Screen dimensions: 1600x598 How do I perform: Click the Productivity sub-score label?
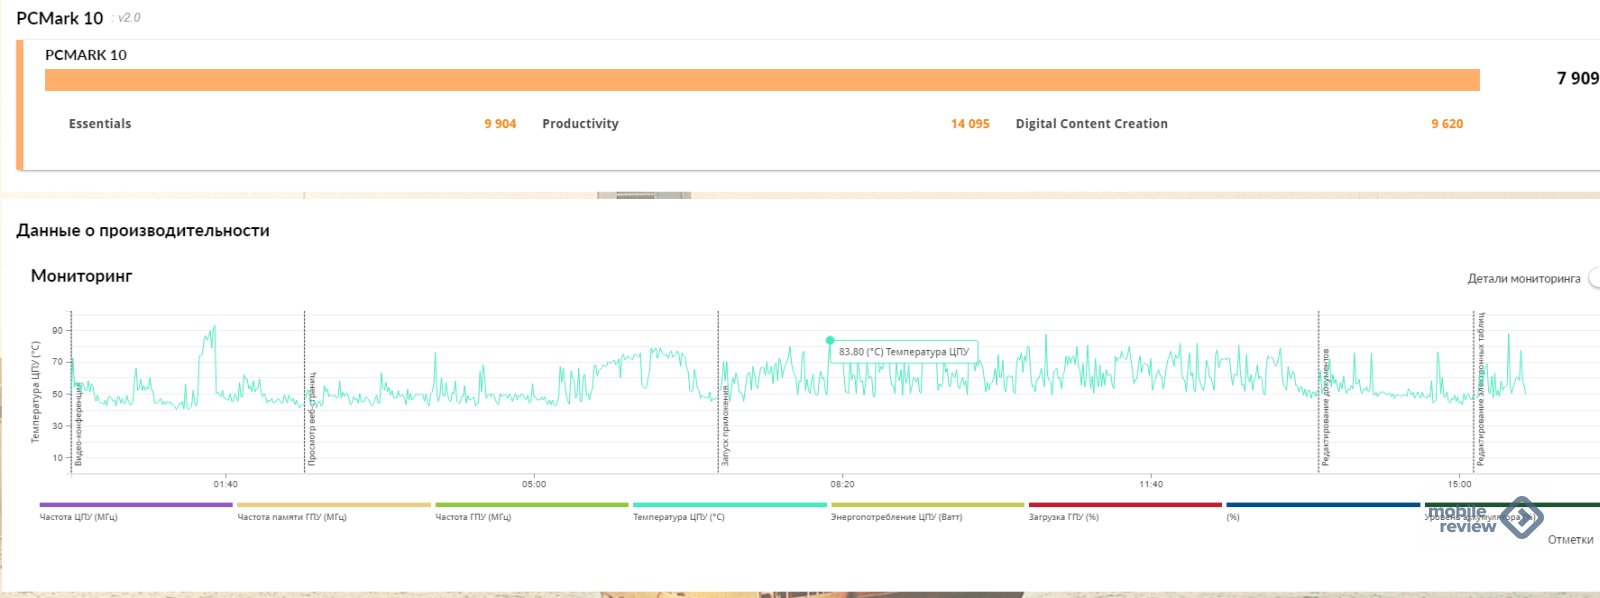[580, 124]
